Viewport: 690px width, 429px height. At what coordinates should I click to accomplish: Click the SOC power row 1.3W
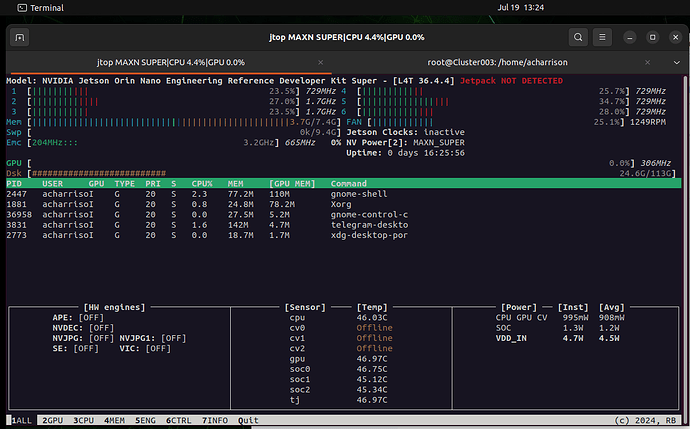click(x=558, y=328)
